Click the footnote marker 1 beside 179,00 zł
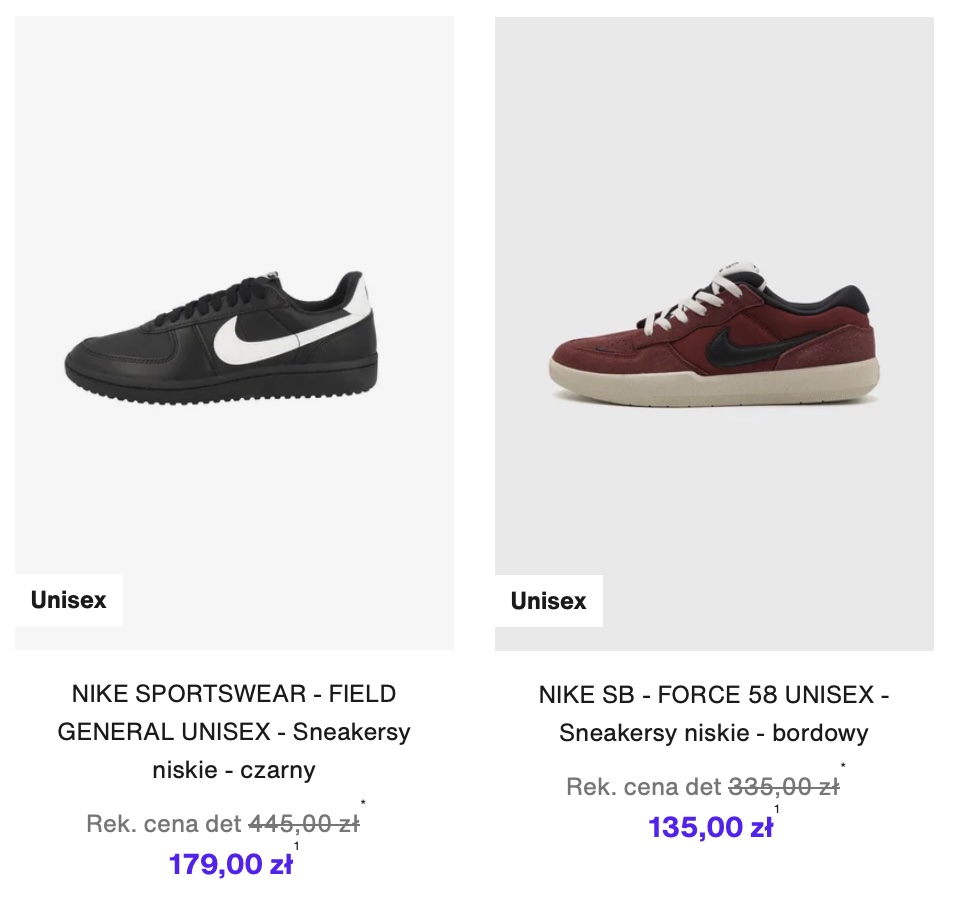The height and width of the screenshot is (898, 958). pos(296,847)
